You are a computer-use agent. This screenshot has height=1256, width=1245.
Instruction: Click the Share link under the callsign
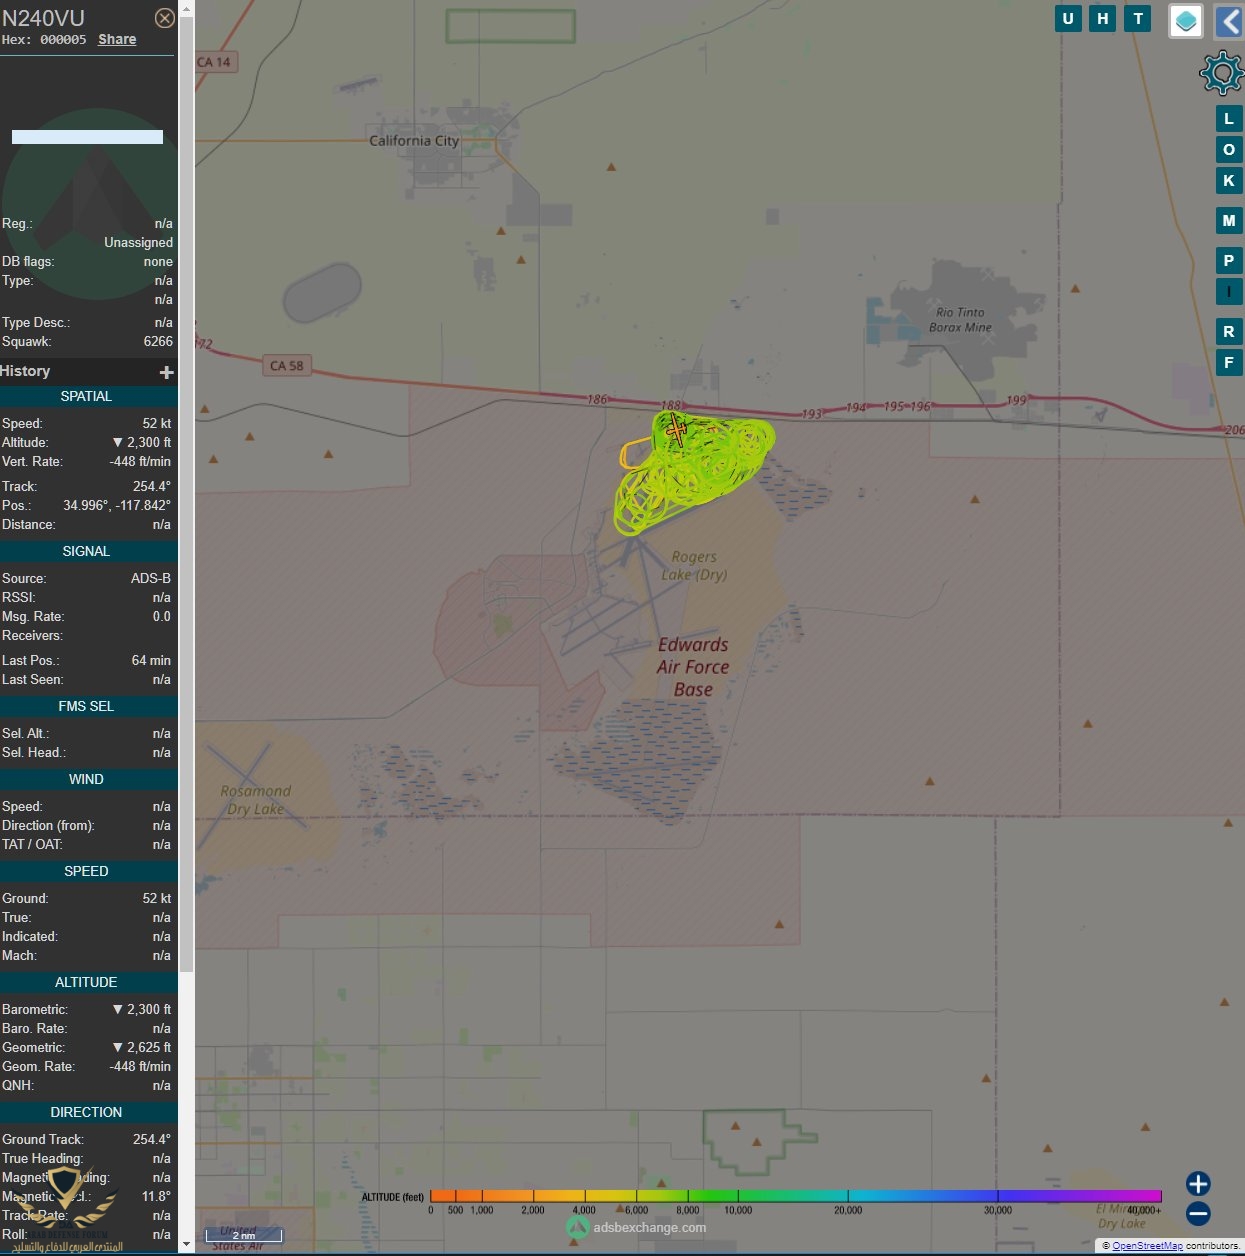tap(117, 39)
